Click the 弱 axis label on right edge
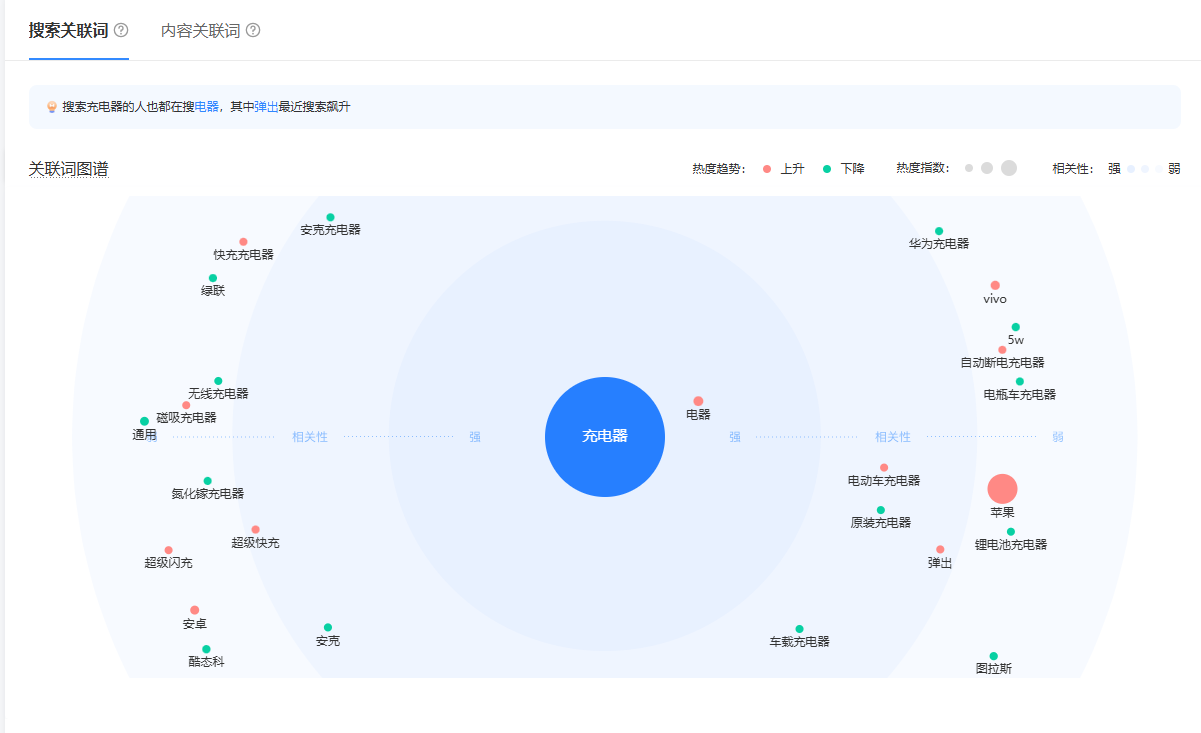This screenshot has height=733, width=1201. pyautogui.click(x=1058, y=437)
